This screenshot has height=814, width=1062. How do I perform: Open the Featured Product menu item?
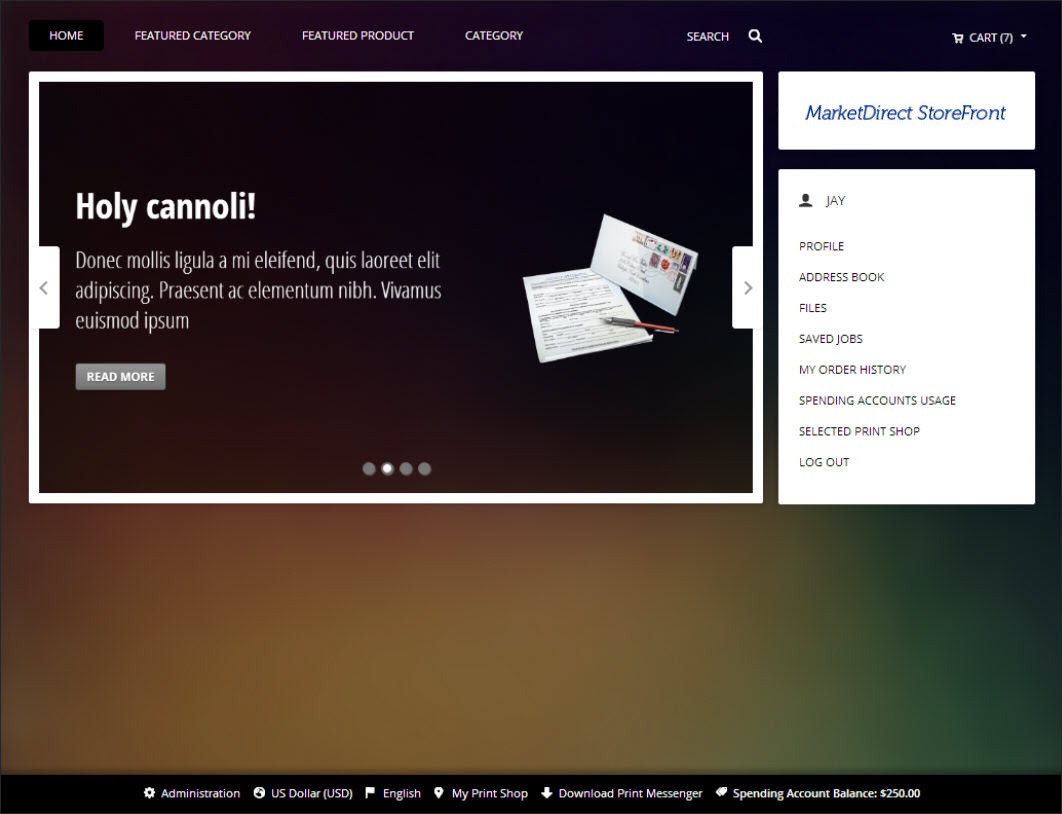[x=358, y=36]
